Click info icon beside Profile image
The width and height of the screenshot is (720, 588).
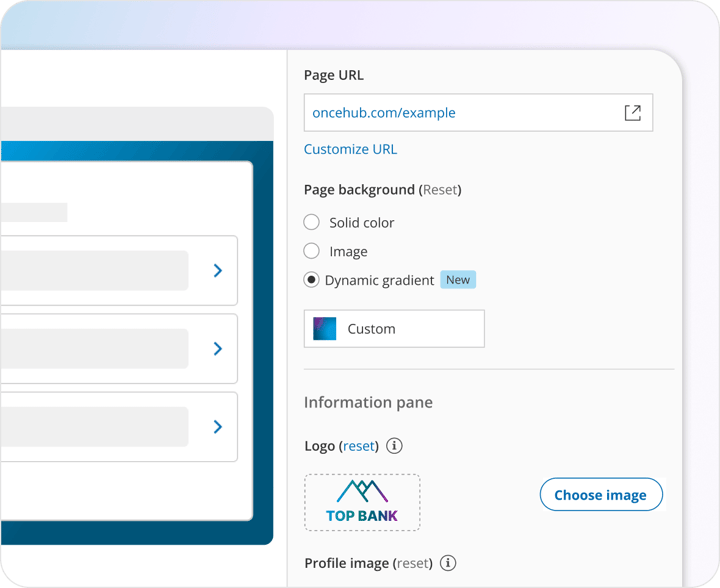pyautogui.click(x=448, y=564)
